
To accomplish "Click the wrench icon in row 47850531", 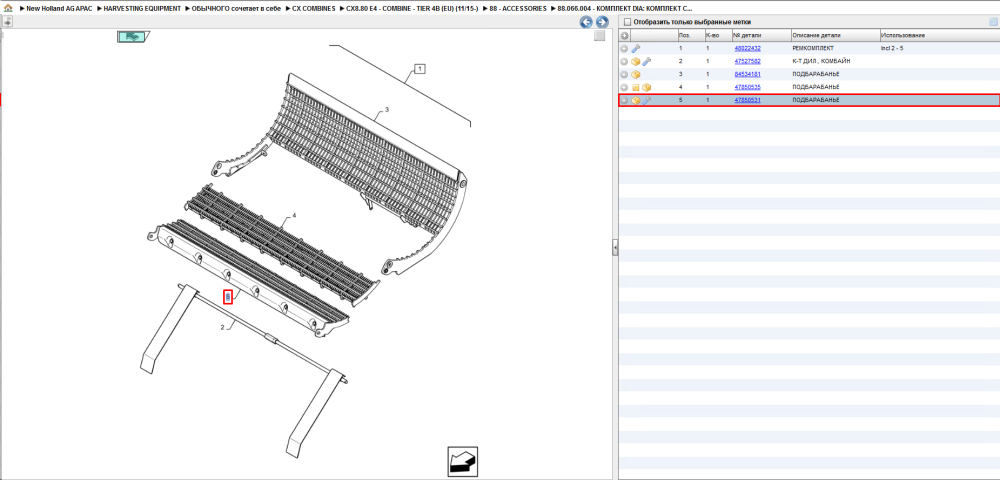I will pos(647,101).
